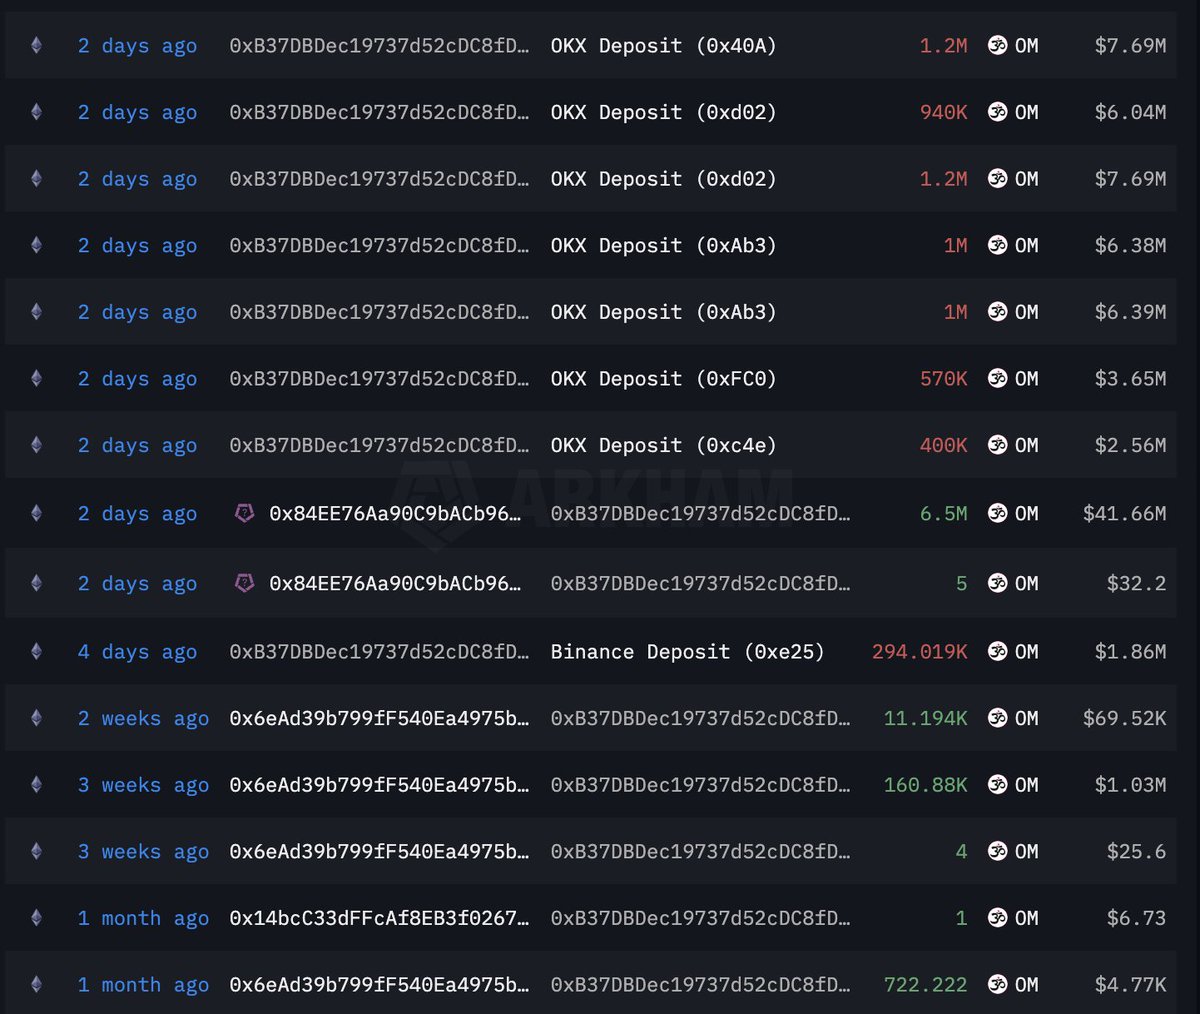Screen dimensions: 1200x1014
Task: Click OM symbol text in the $25.6 row
Action: coord(1026,851)
